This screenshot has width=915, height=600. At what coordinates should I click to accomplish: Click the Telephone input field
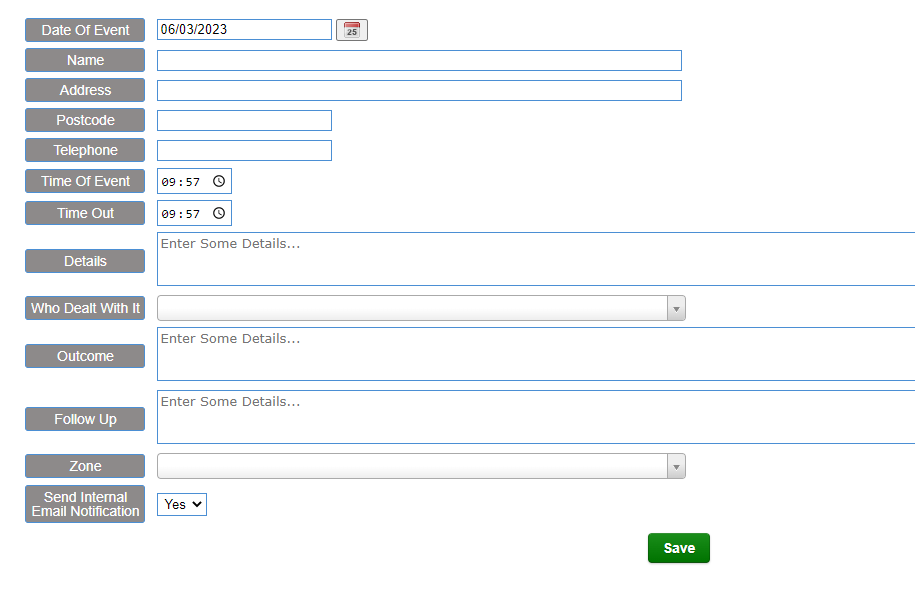coord(244,151)
